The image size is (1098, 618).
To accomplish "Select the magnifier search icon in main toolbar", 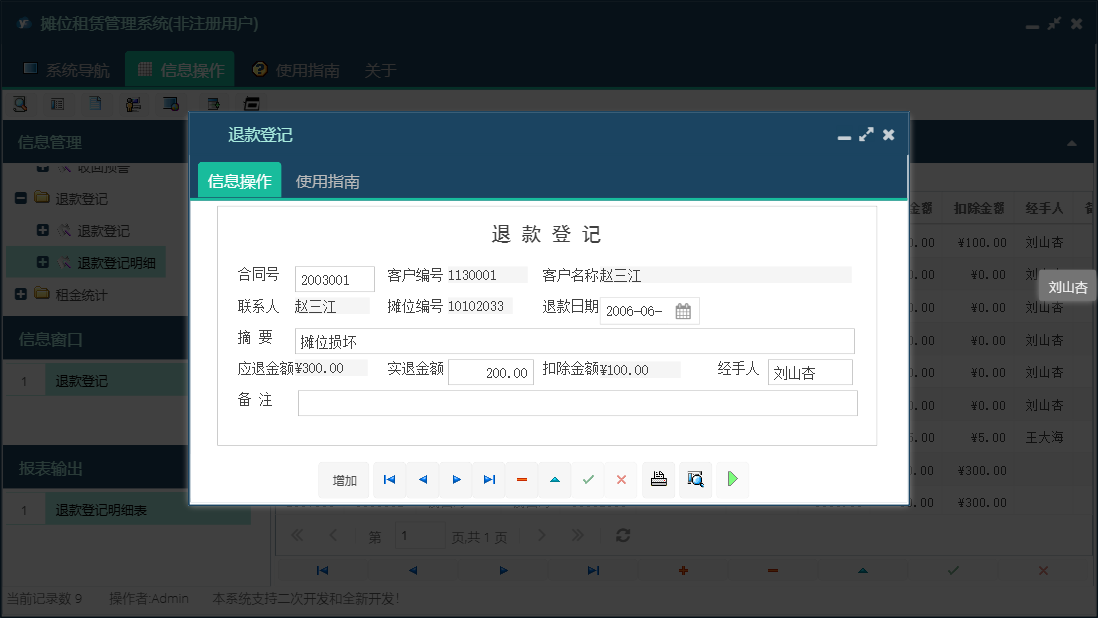I will coord(19,103).
